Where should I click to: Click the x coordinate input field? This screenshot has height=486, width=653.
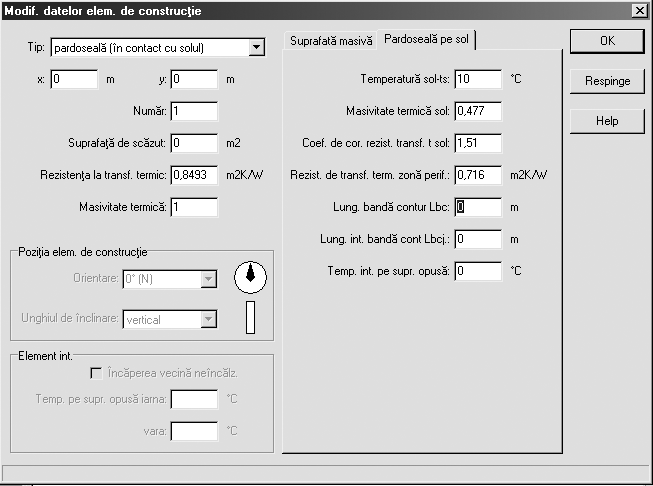pos(74,79)
